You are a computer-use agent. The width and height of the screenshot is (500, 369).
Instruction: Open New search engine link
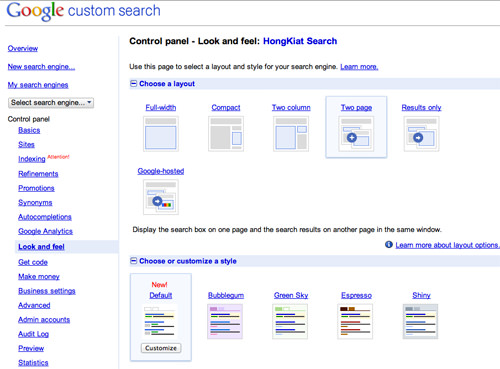click(41, 67)
